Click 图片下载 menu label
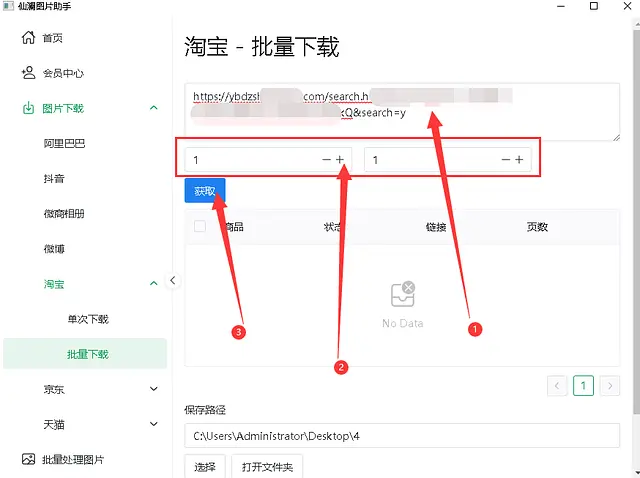This screenshot has height=478, width=640. pos(63,108)
